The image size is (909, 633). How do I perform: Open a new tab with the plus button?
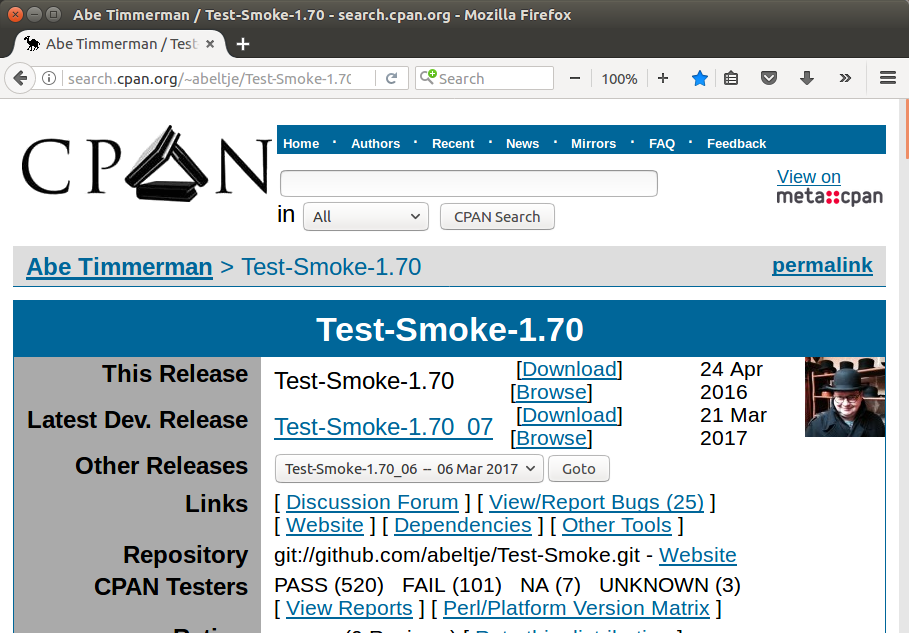(x=243, y=44)
